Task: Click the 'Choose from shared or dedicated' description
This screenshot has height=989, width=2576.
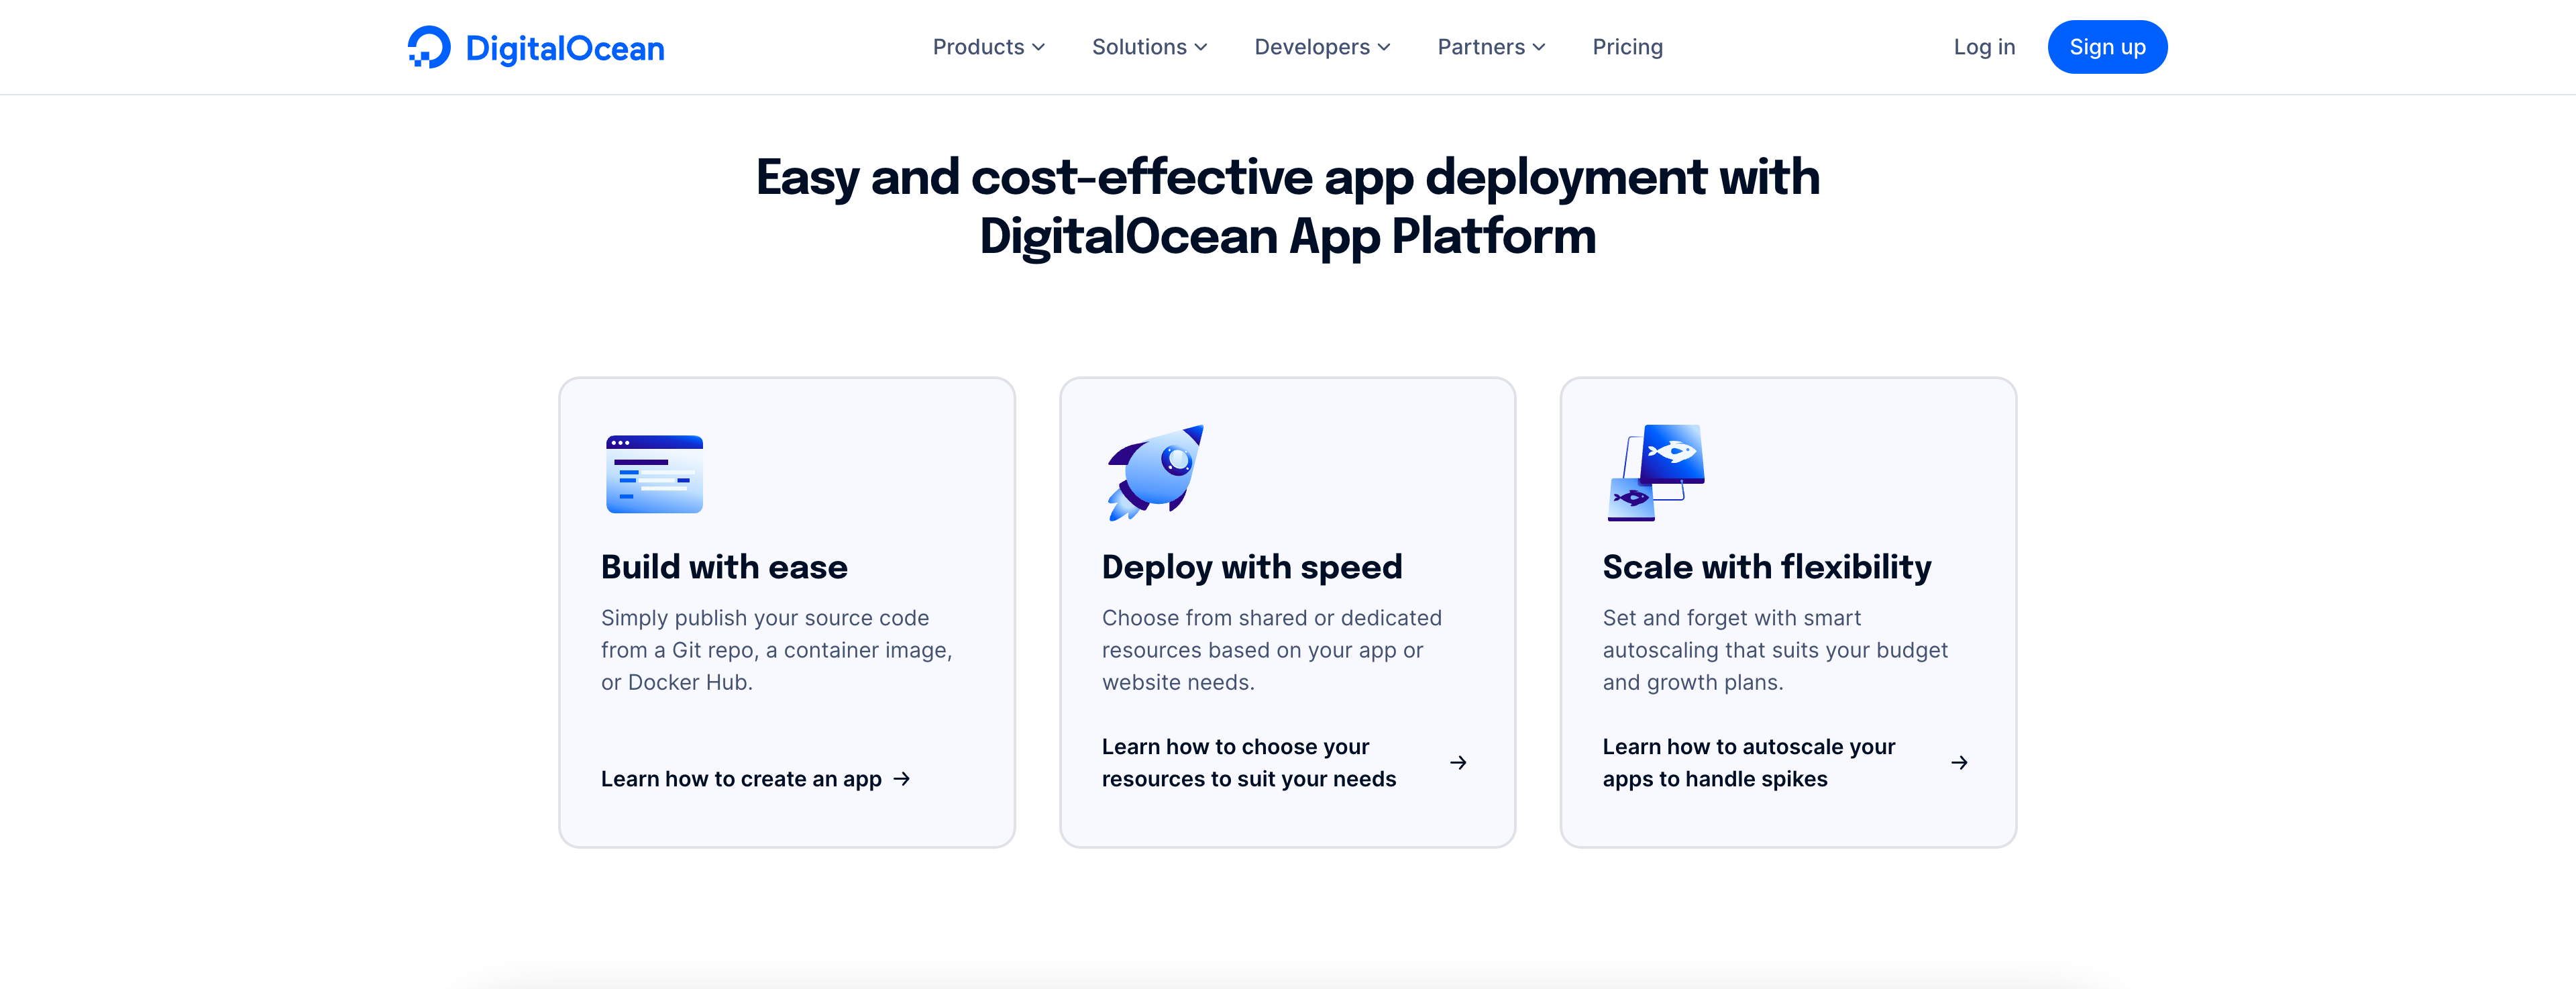Action: click(x=1272, y=650)
